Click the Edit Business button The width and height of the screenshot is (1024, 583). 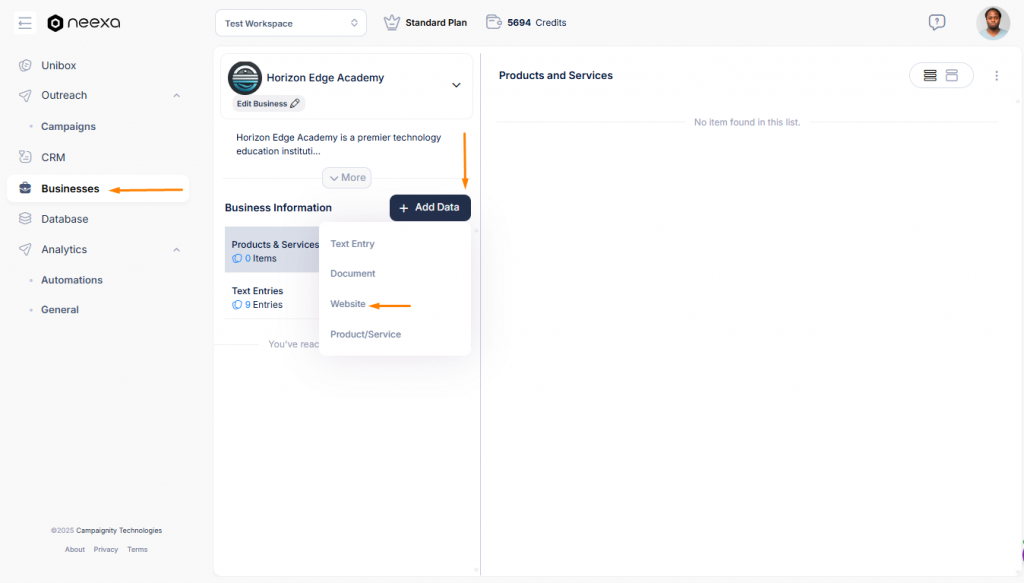(x=267, y=104)
